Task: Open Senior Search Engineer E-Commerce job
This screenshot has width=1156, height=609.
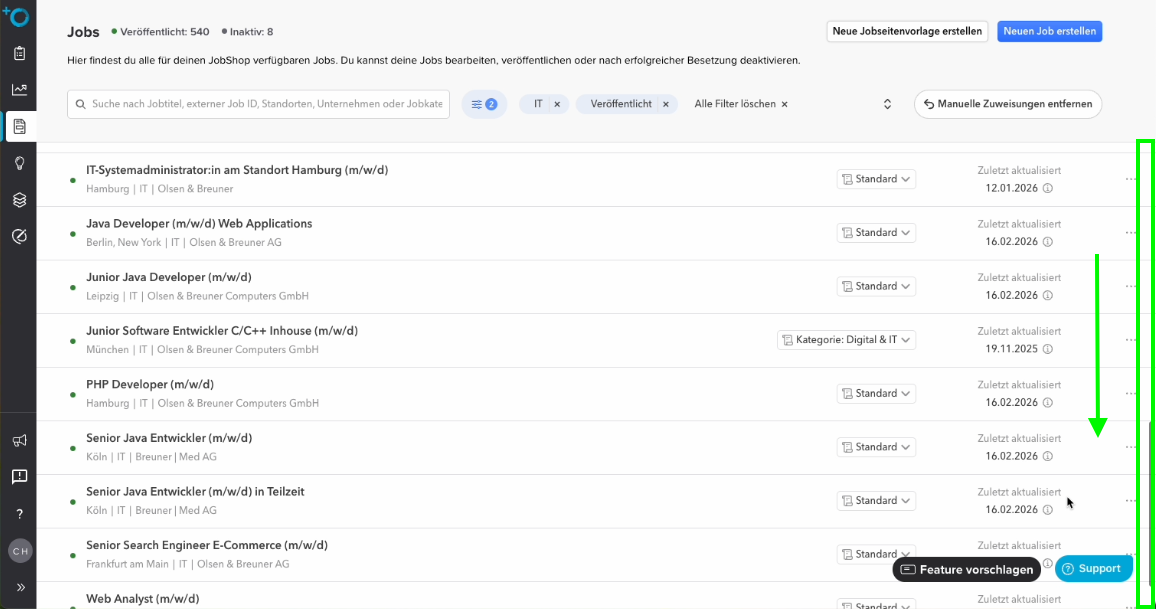Action: pyautogui.click(x=206, y=546)
